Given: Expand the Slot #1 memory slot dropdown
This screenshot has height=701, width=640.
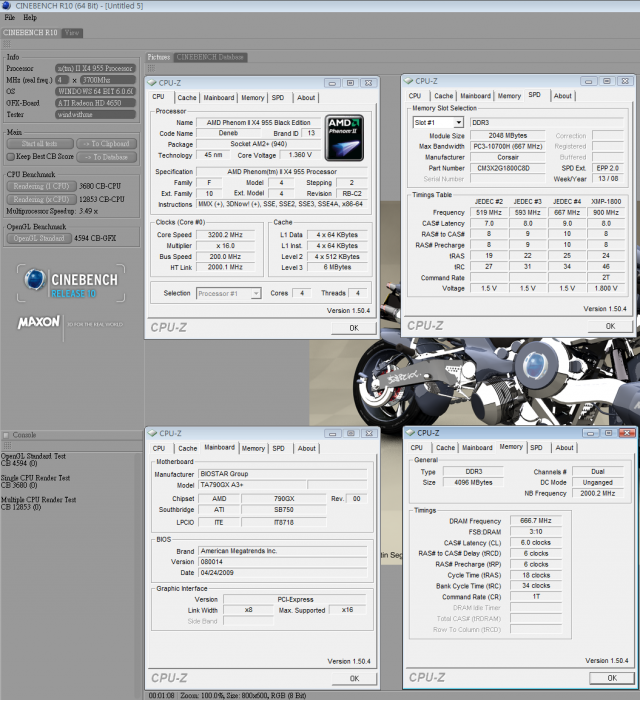Looking at the screenshot, I should [459, 122].
